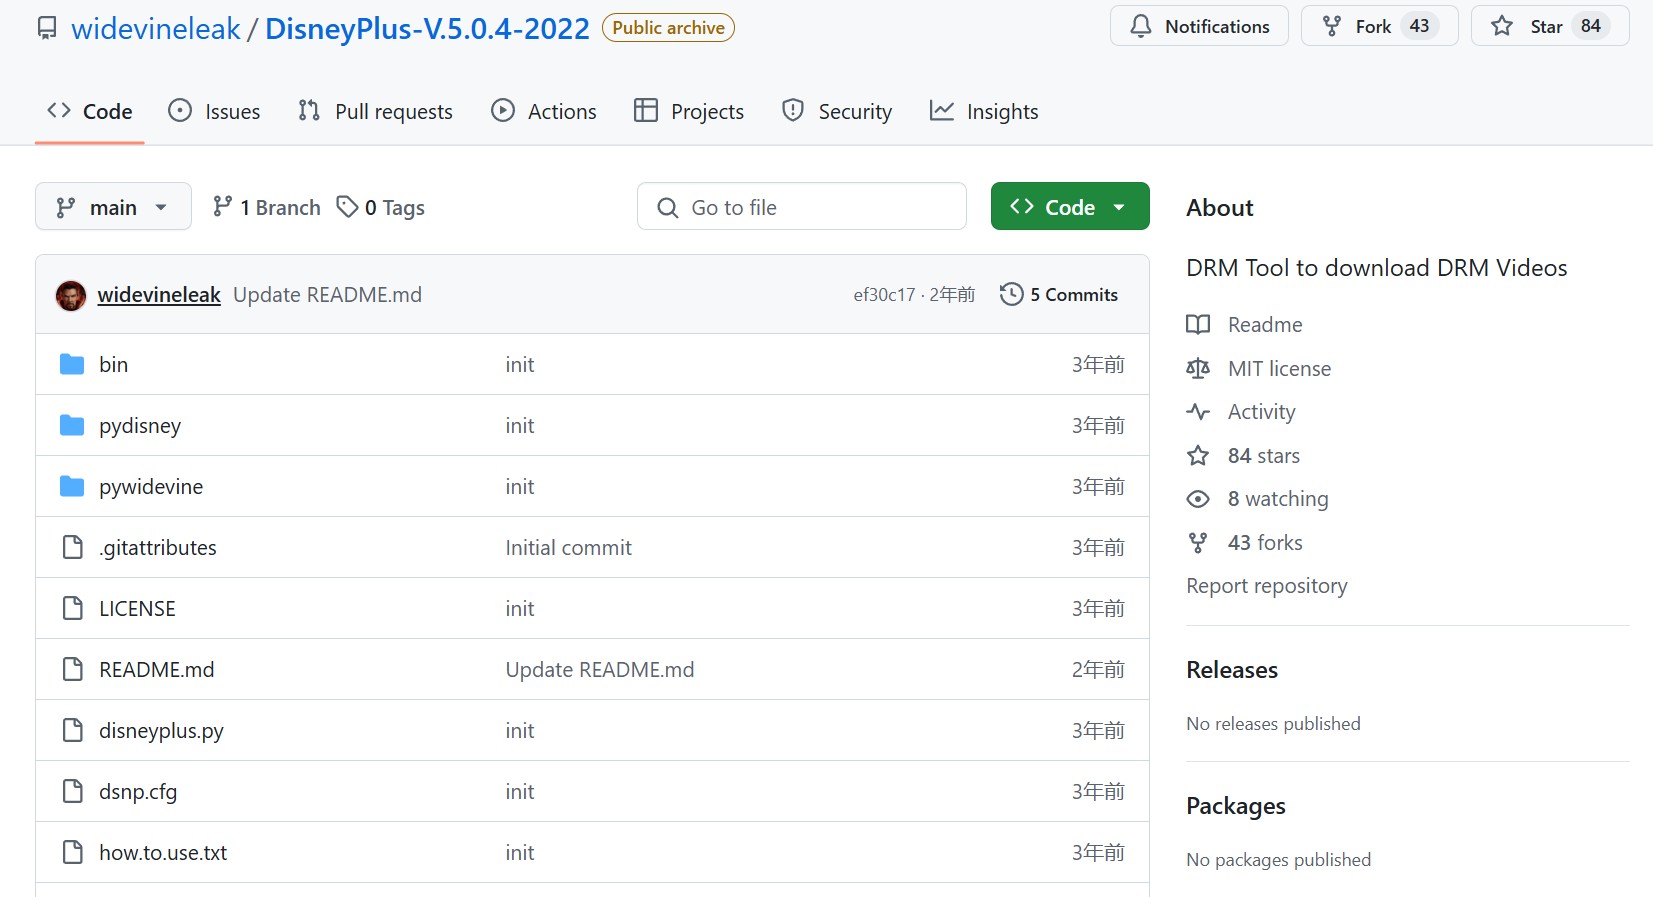The width and height of the screenshot is (1653, 897).
Task: Click the branch icon beside 1 Branch
Action: click(223, 206)
